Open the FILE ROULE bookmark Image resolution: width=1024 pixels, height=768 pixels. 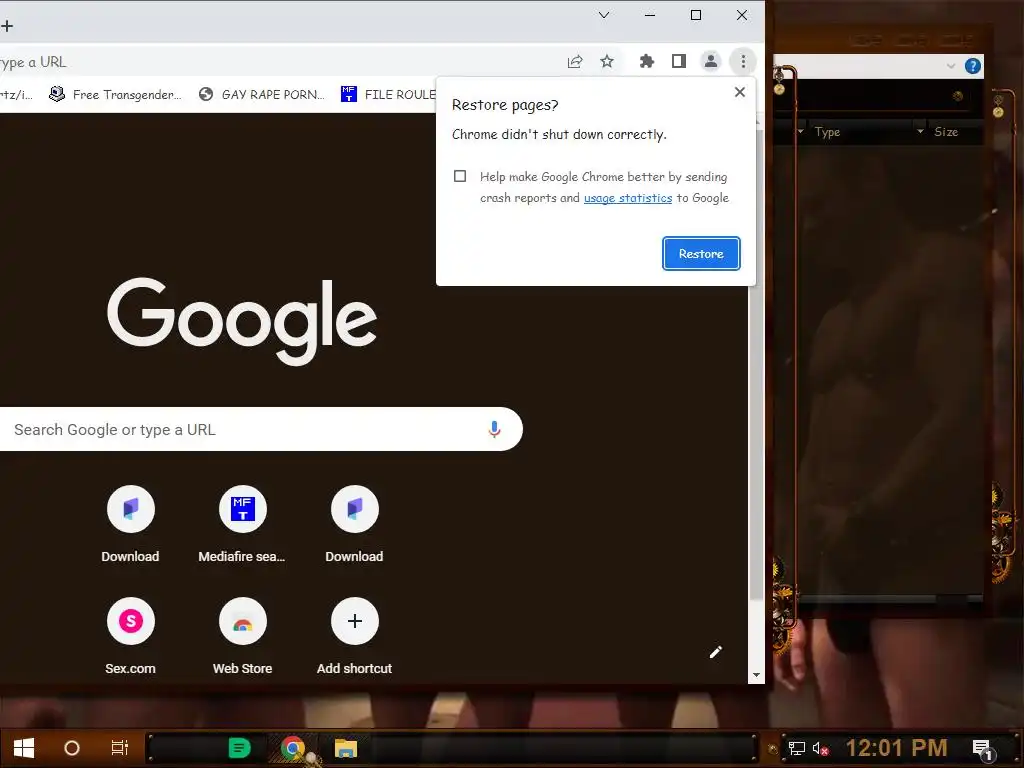pos(389,95)
